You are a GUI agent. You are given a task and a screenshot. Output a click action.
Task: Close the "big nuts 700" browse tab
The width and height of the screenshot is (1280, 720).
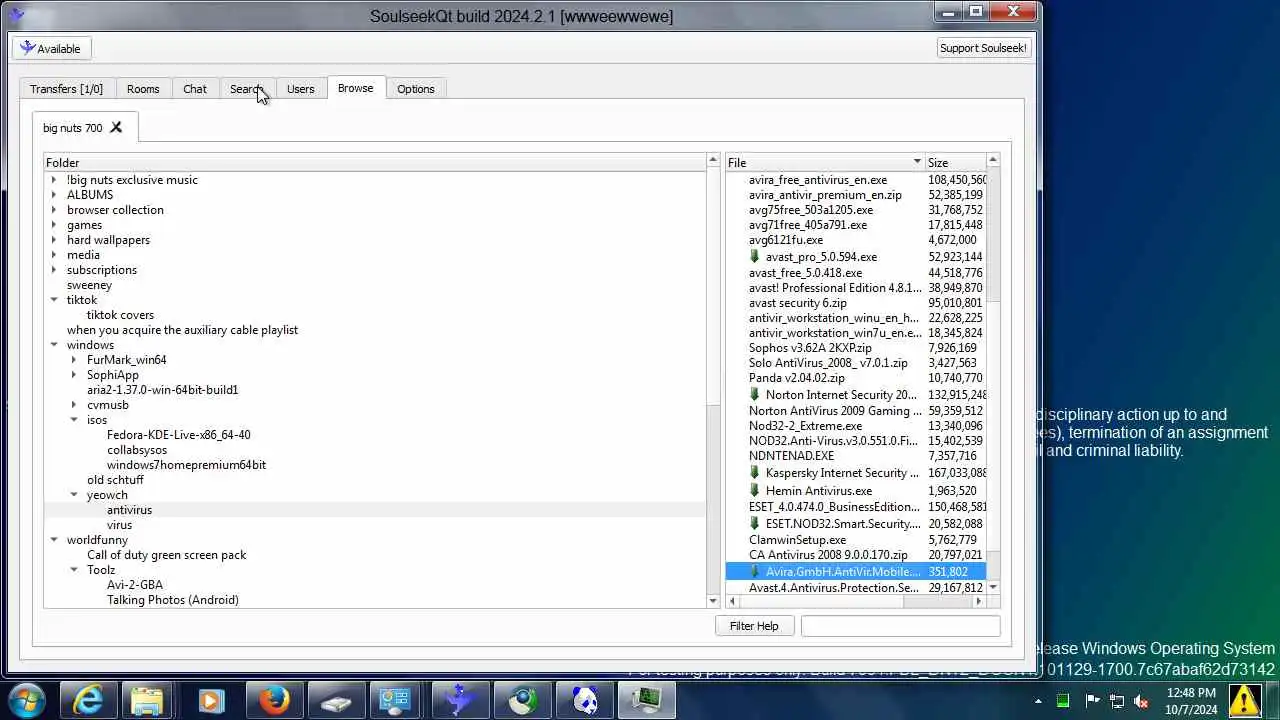[x=116, y=127]
